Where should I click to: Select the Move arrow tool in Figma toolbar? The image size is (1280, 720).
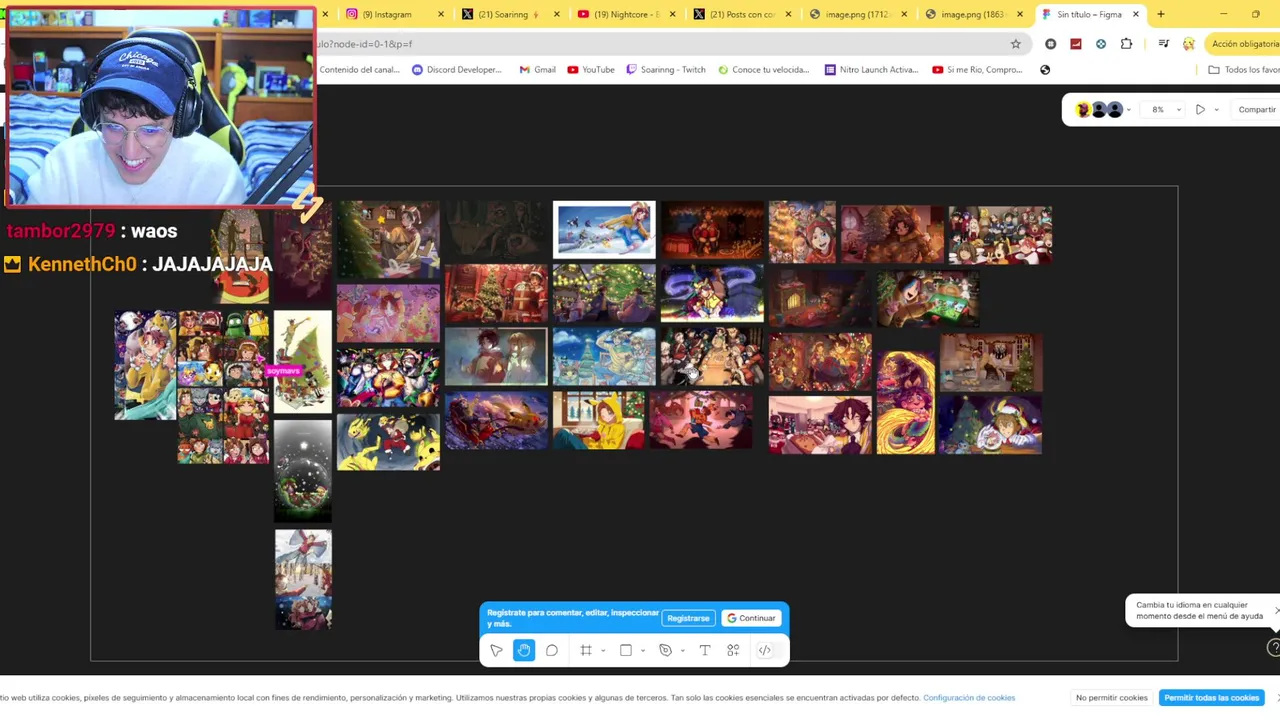point(496,650)
